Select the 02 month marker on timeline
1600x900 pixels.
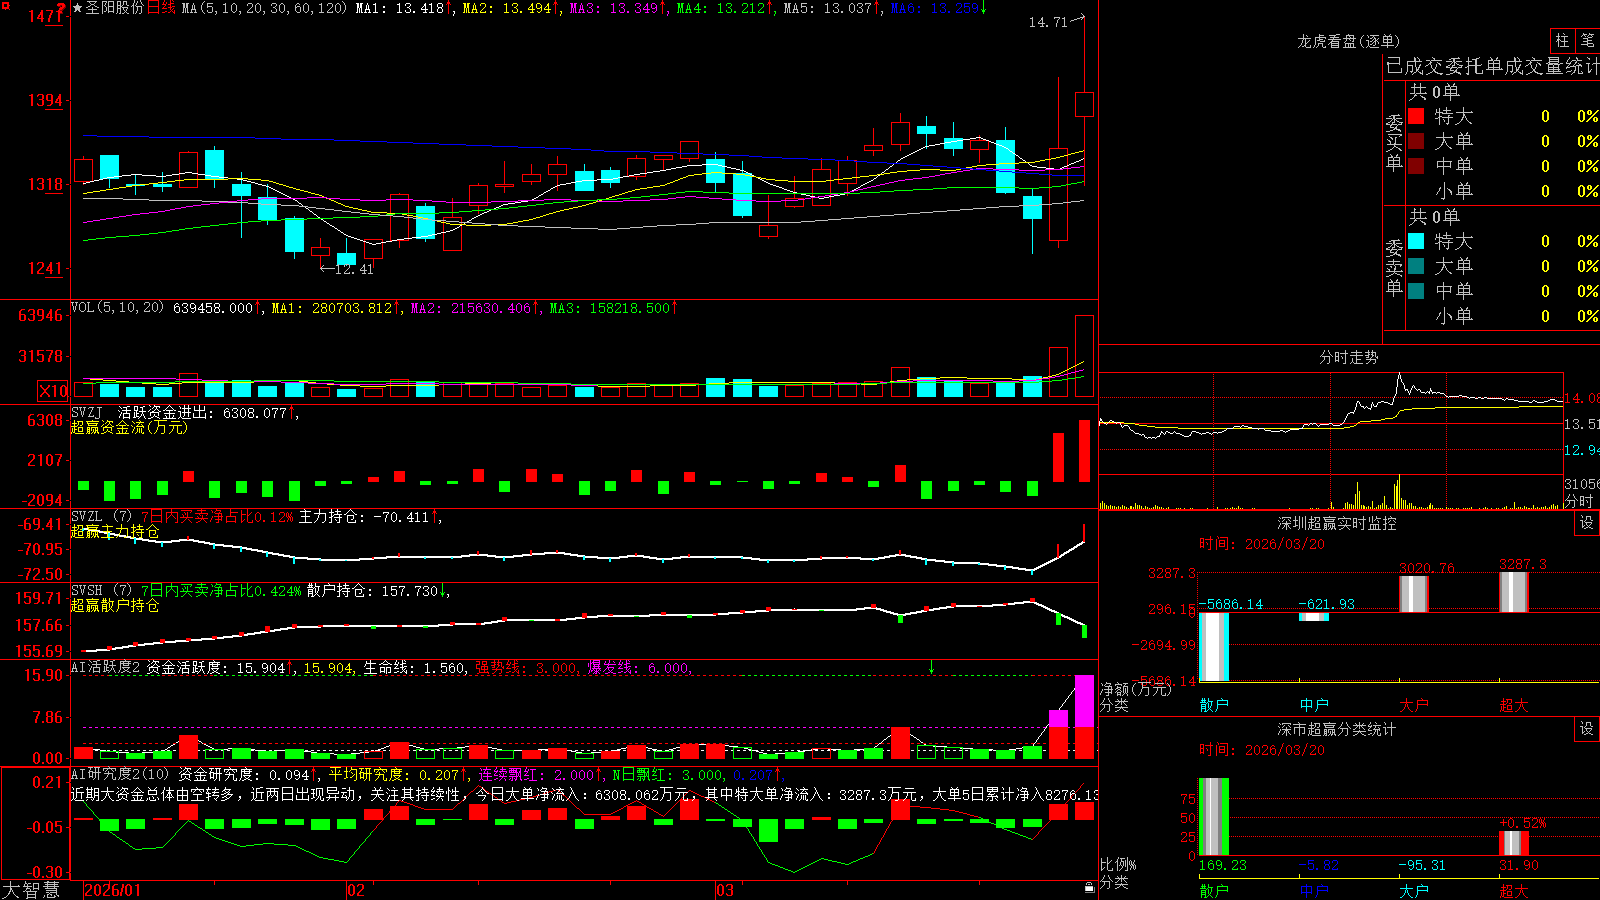[356, 890]
